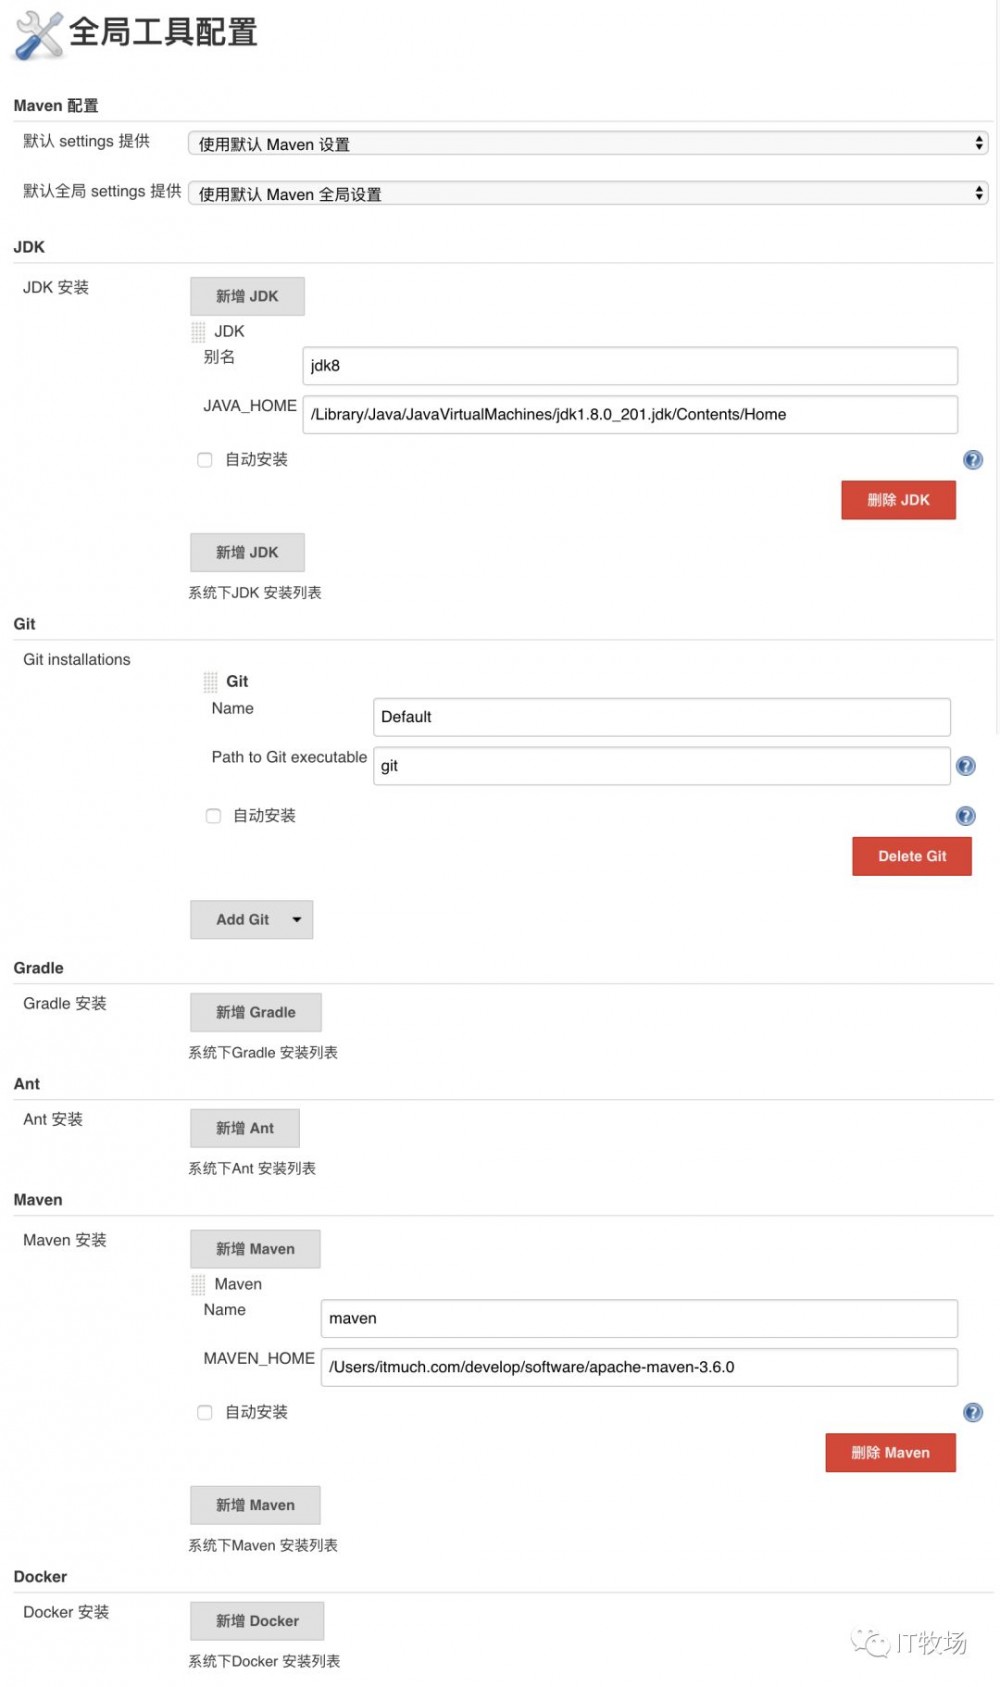Expand the Add Git dropdown button
Viewport: 1000px width, 1687px height.
pos(252,920)
